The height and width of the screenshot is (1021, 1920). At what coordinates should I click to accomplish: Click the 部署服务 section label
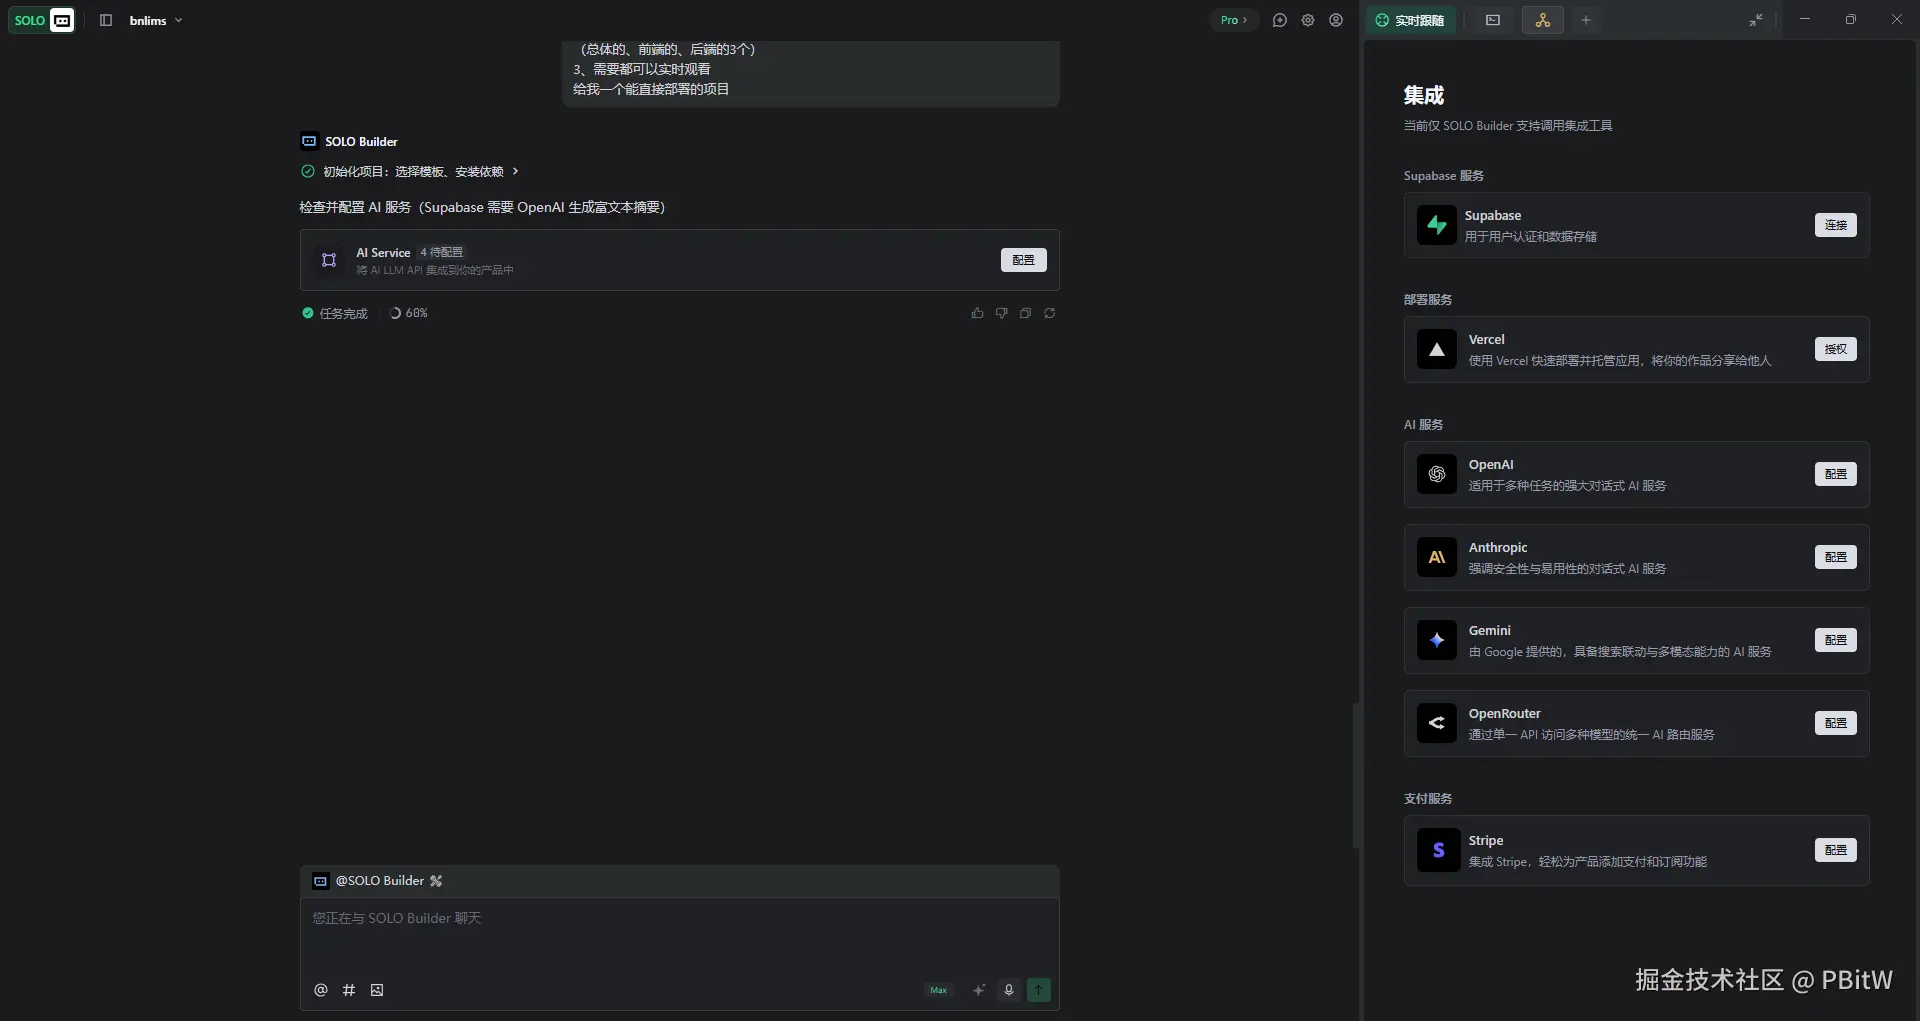(x=1428, y=300)
